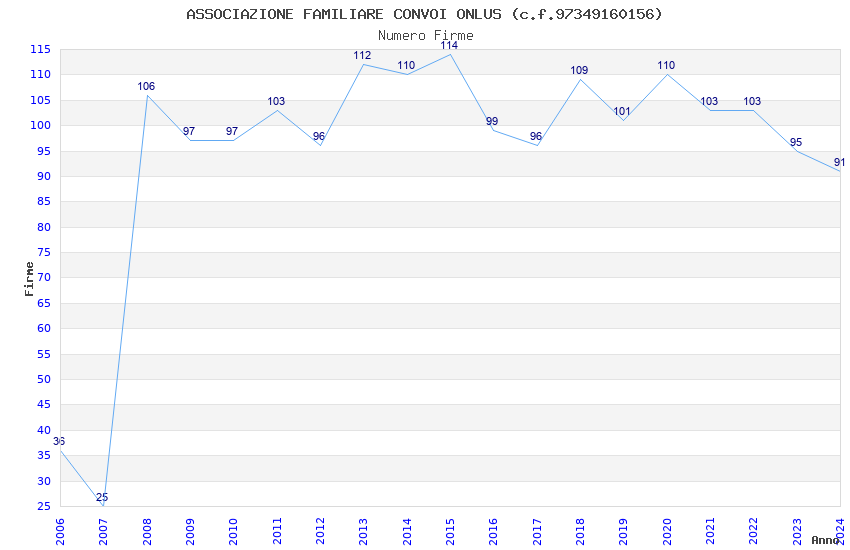Click the x-axis year 2013

[363, 532]
